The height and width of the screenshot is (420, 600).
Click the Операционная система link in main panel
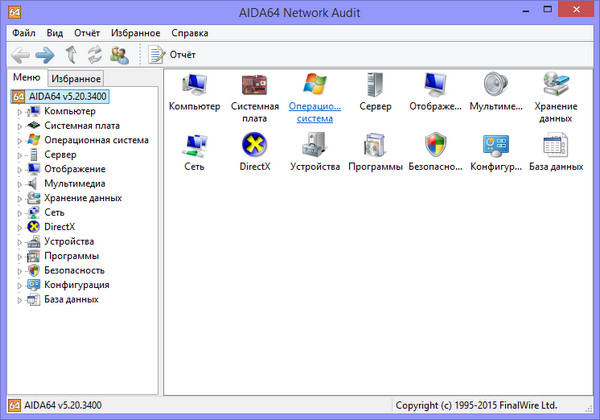(x=315, y=112)
